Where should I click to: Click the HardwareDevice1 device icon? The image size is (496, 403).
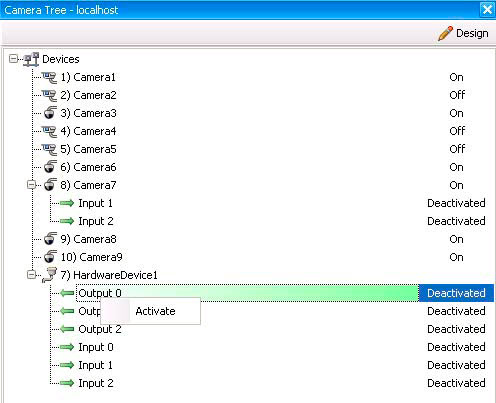[x=49, y=275]
